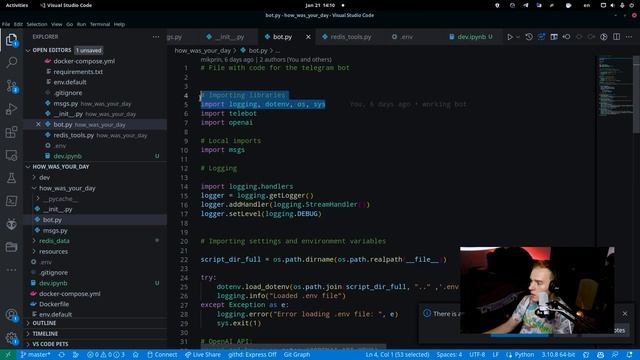Click the master branch in status bar
The width and height of the screenshot is (640, 360).
click(35, 355)
